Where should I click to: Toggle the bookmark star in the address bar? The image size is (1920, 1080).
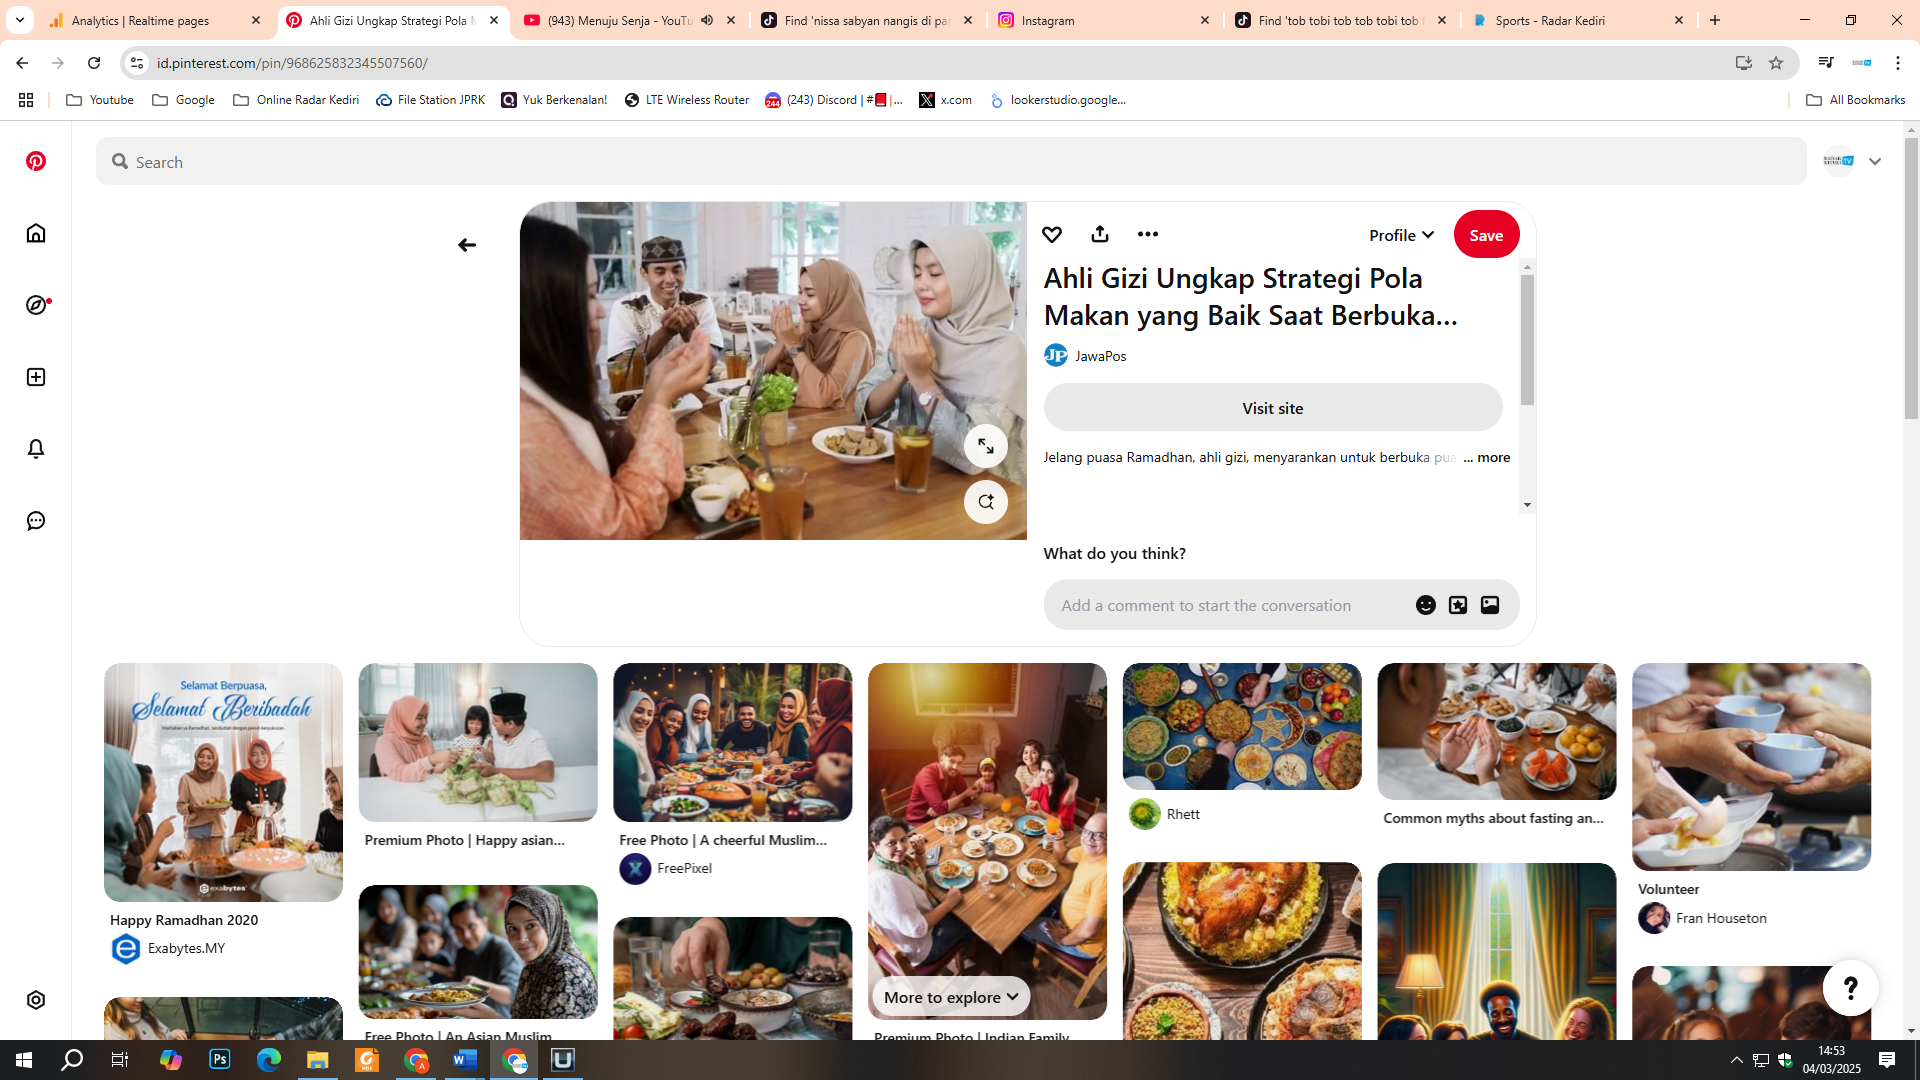1776,62
